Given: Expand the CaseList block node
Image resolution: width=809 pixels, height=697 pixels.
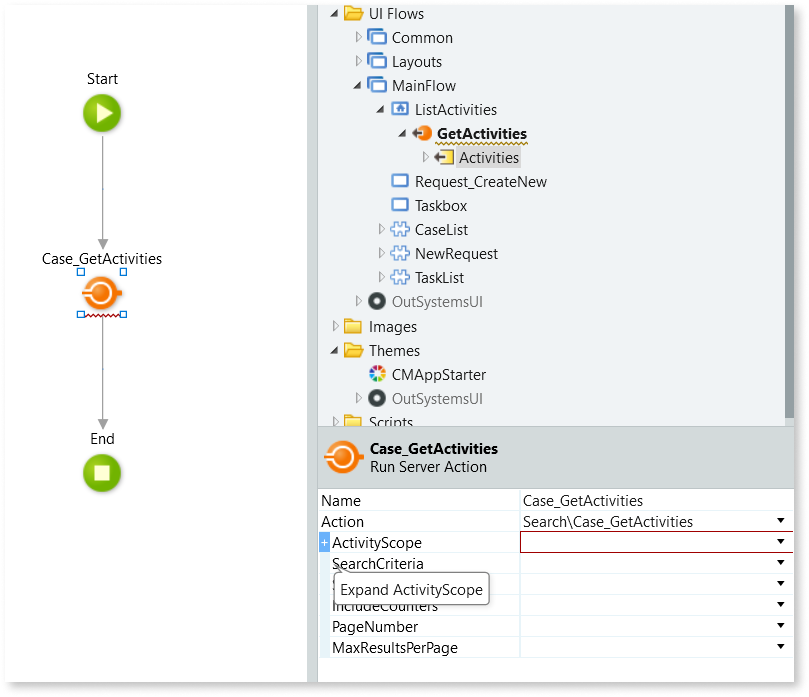Looking at the screenshot, I should tap(382, 229).
